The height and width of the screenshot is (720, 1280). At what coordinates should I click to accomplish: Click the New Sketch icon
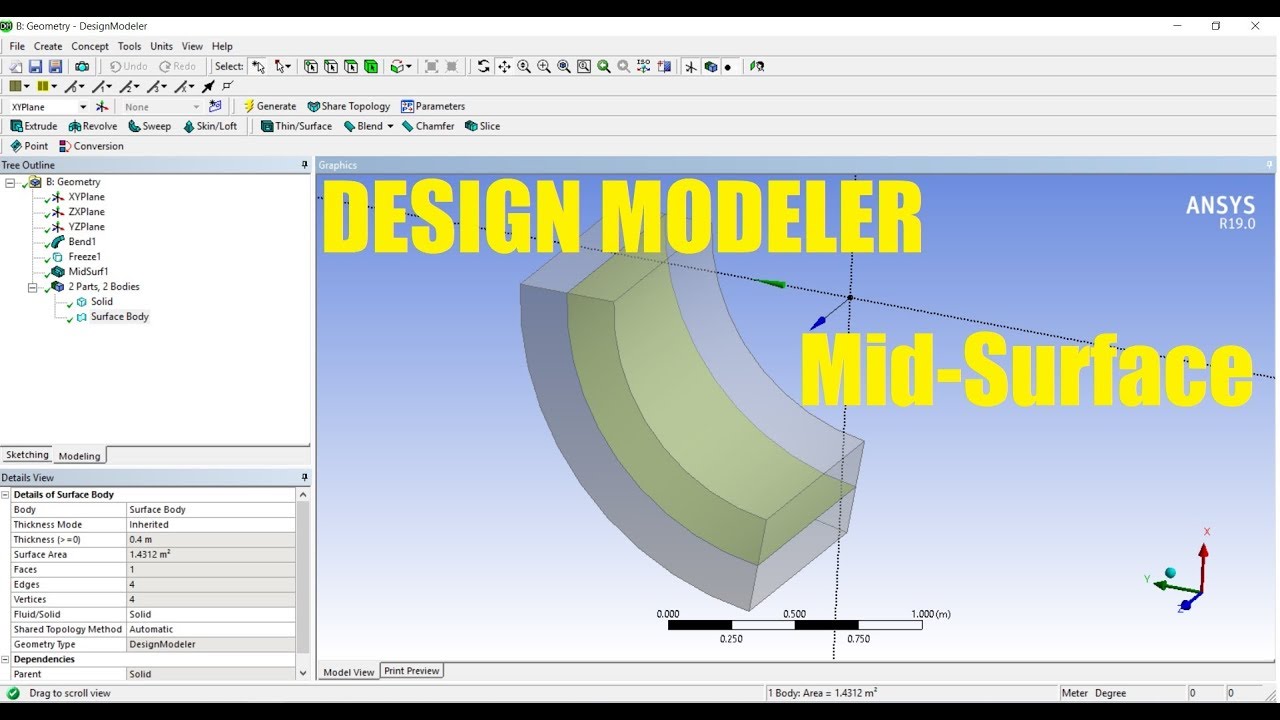pyautogui.click(x=214, y=106)
